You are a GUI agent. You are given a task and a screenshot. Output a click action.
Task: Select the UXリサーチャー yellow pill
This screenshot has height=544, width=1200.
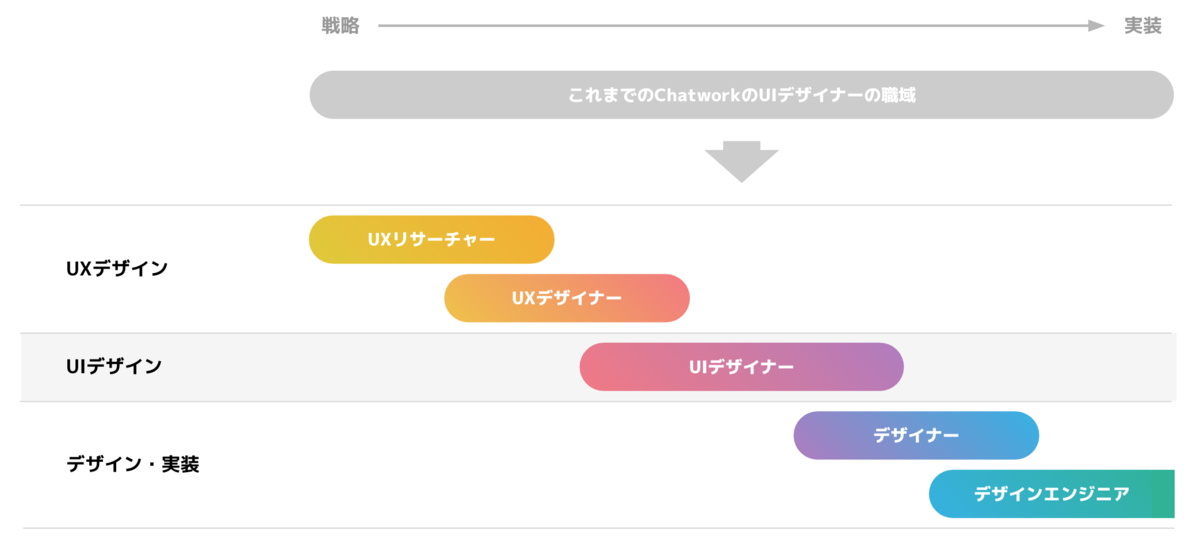tap(432, 240)
